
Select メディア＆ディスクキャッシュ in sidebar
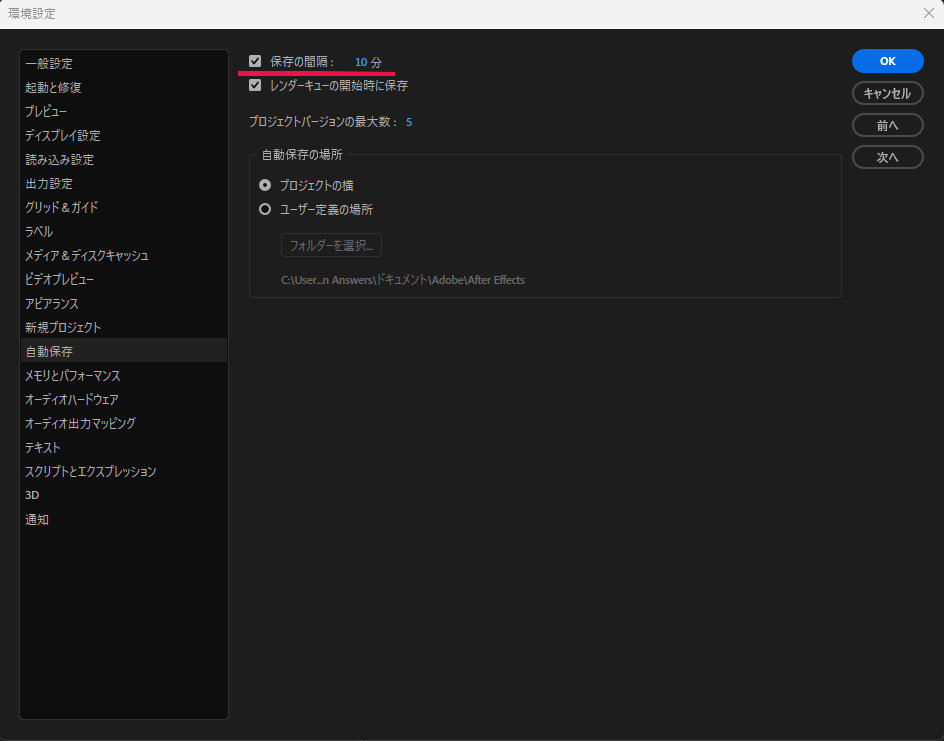(x=87, y=256)
